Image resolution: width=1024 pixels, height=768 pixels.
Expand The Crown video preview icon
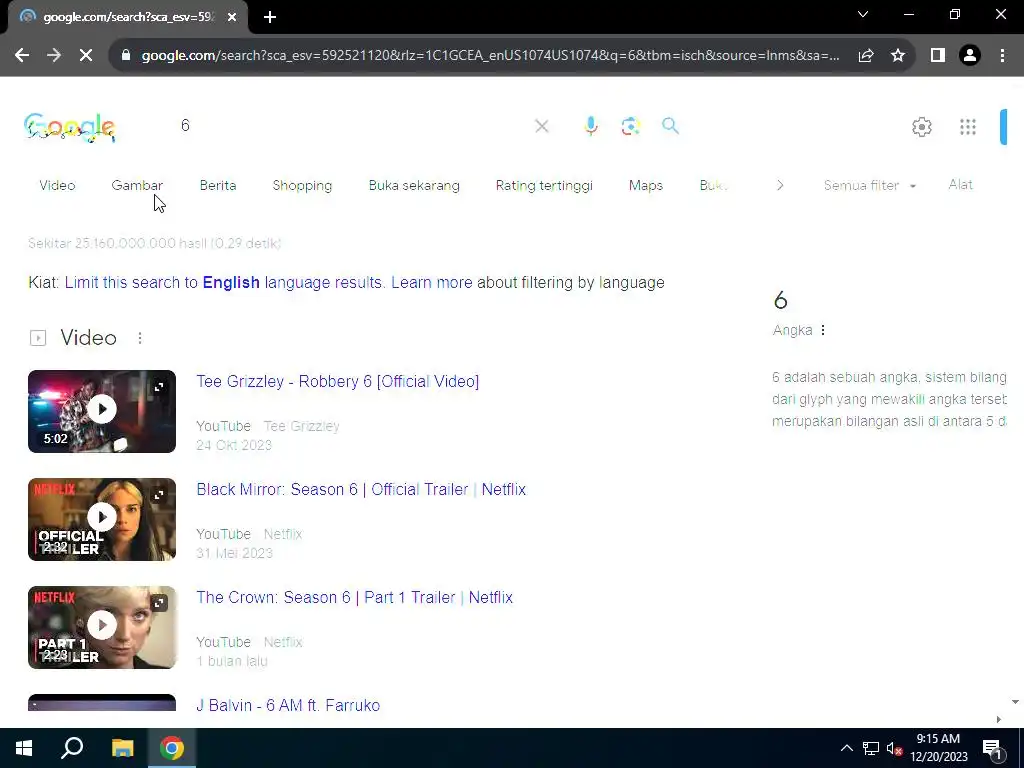tap(159, 603)
